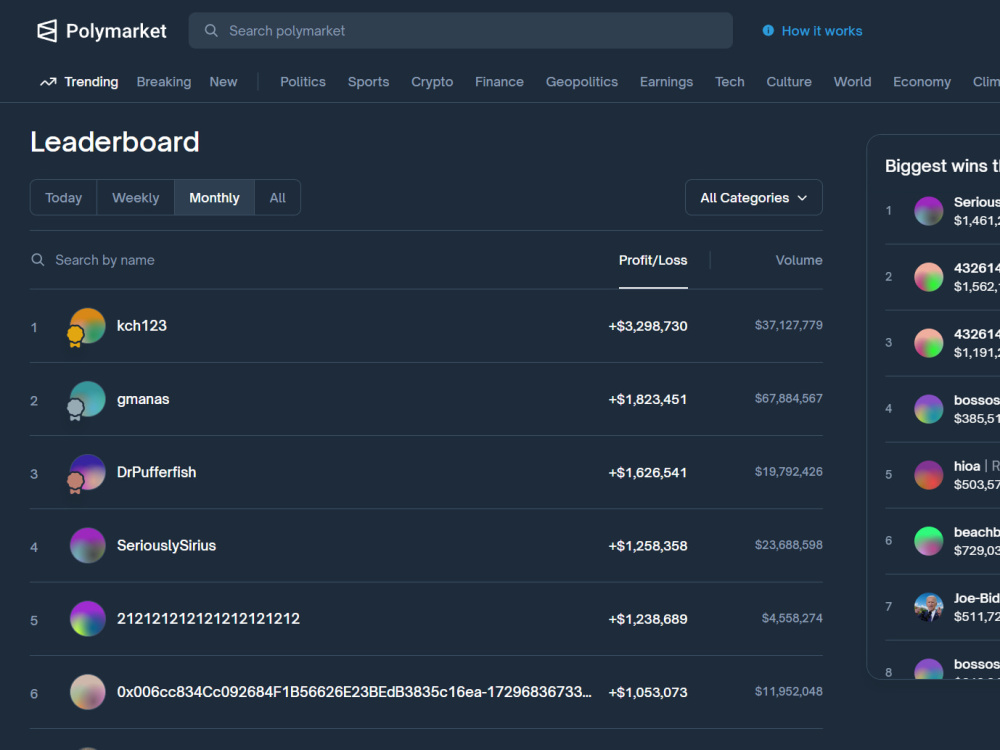
Task: Open the Breaking section
Action: [164, 82]
